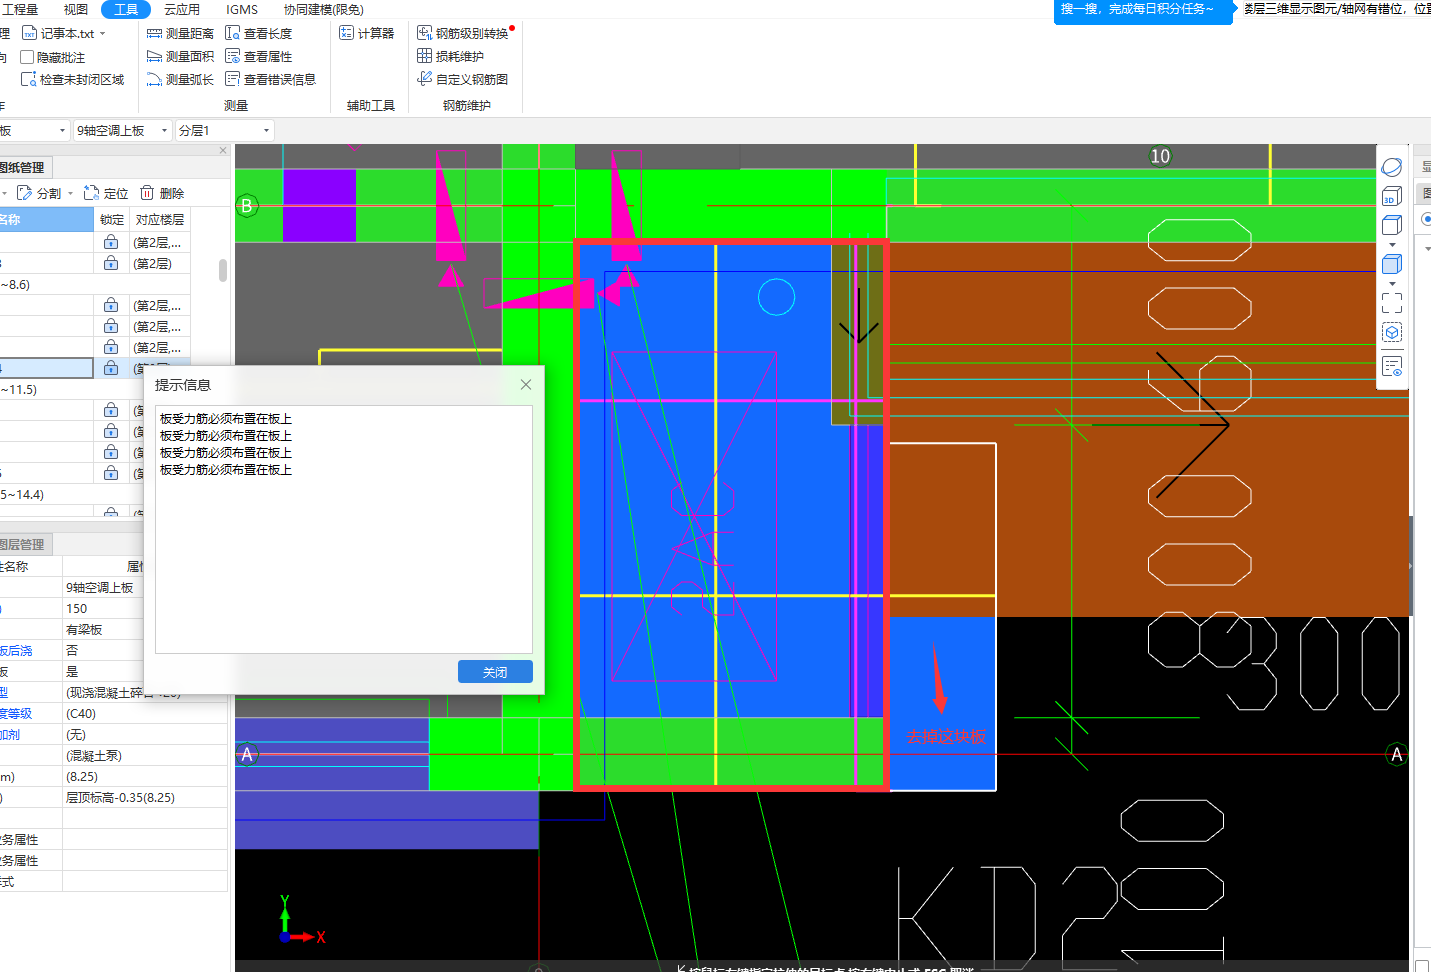
Task: Open display settings list-eye icon
Action: pos(1392,367)
